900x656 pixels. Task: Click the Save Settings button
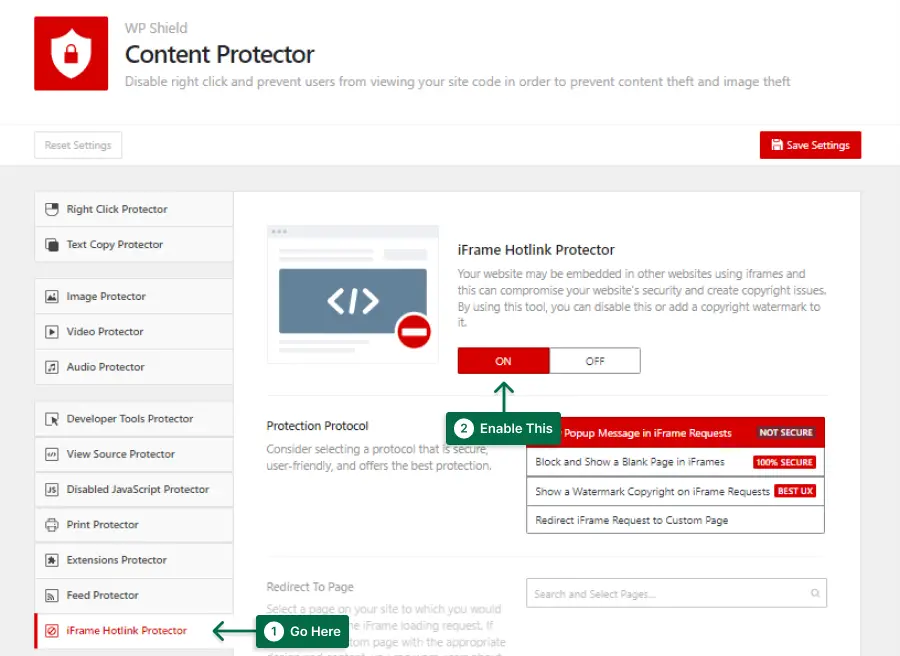(x=810, y=145)
